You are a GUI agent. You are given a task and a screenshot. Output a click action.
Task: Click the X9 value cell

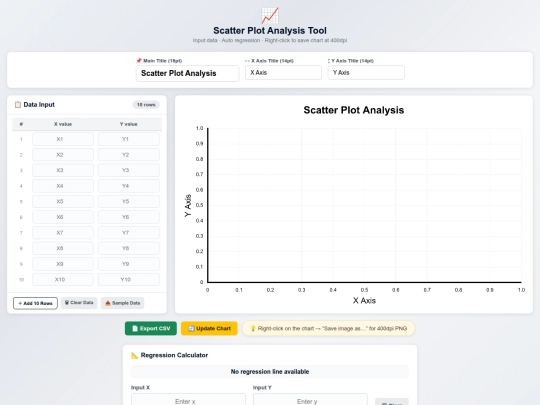click(x=63, y=264)
